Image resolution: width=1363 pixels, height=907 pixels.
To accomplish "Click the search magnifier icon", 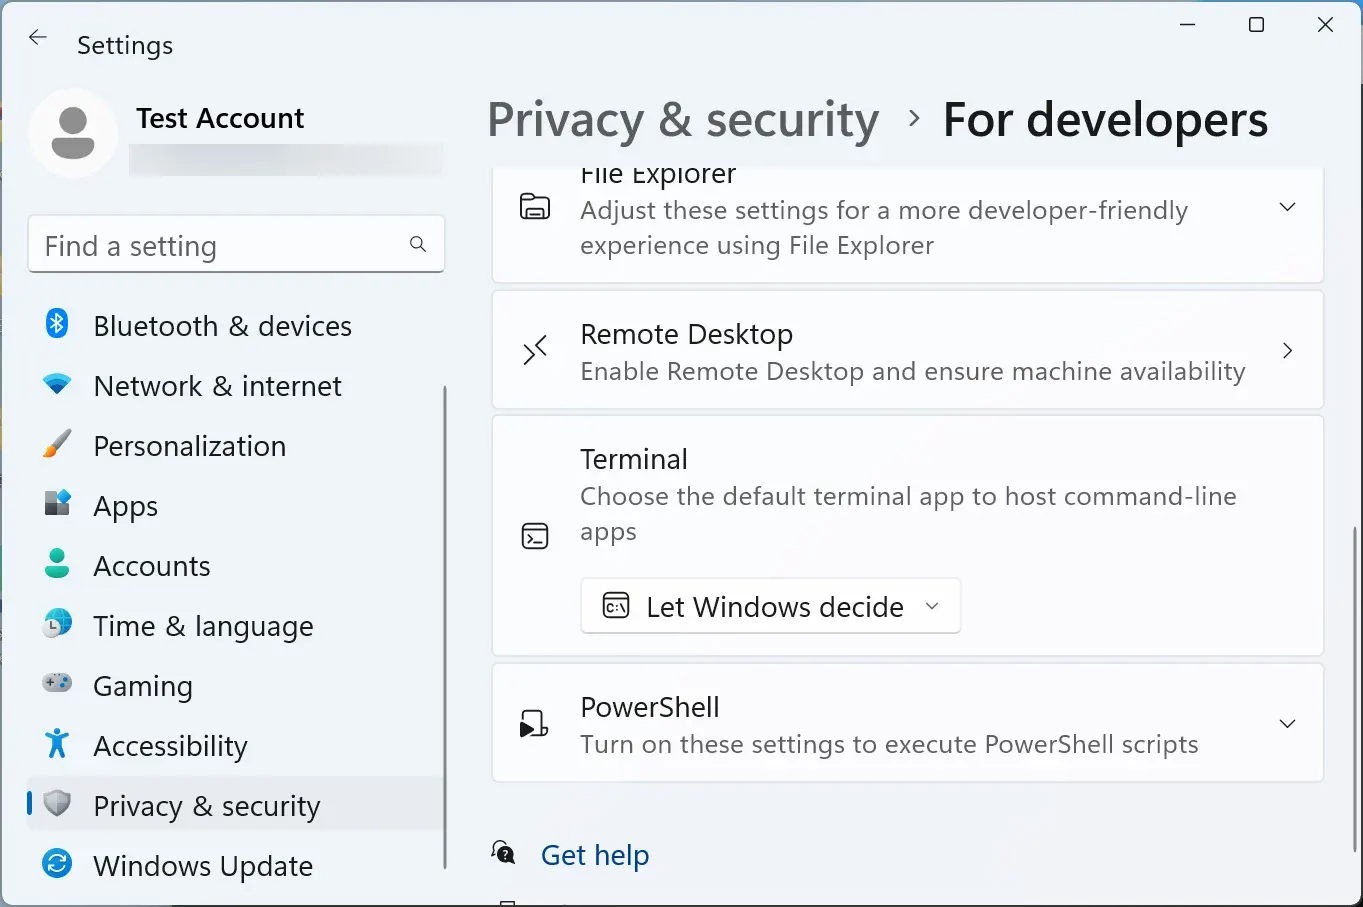I will [418, 244].
